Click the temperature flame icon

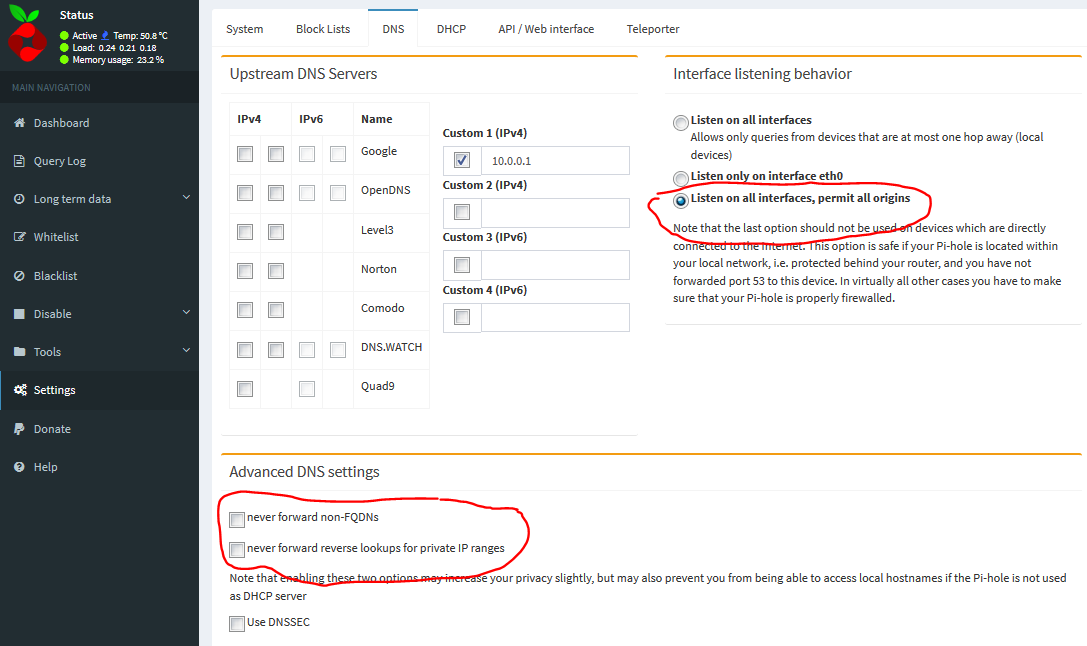pos(105,35)
